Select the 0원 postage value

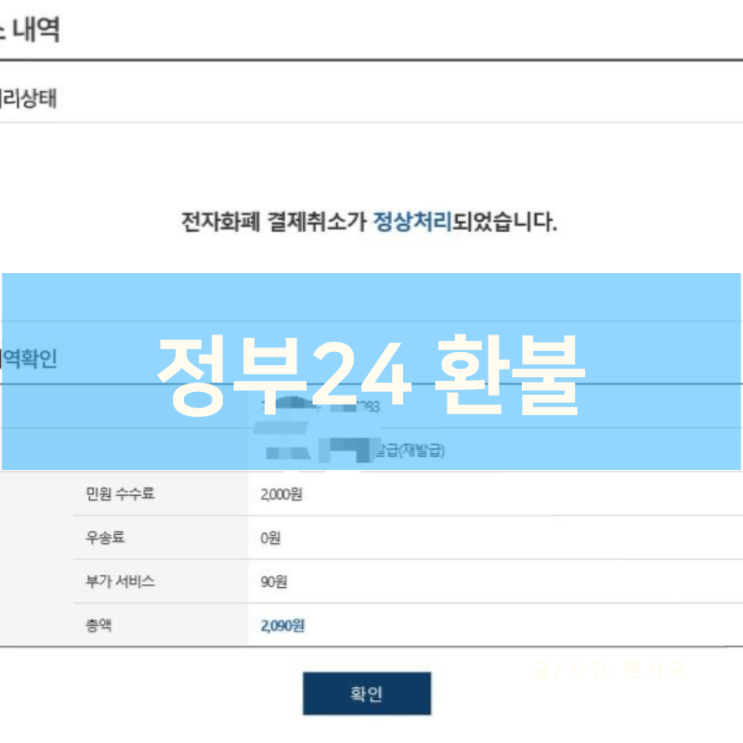pos(271,538)
